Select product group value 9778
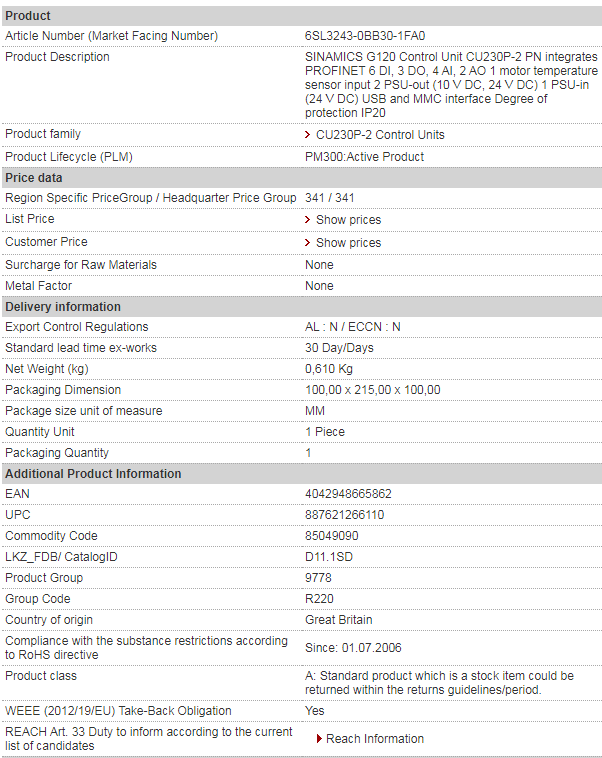Screen dimensions: 602x758 point(318,578)
